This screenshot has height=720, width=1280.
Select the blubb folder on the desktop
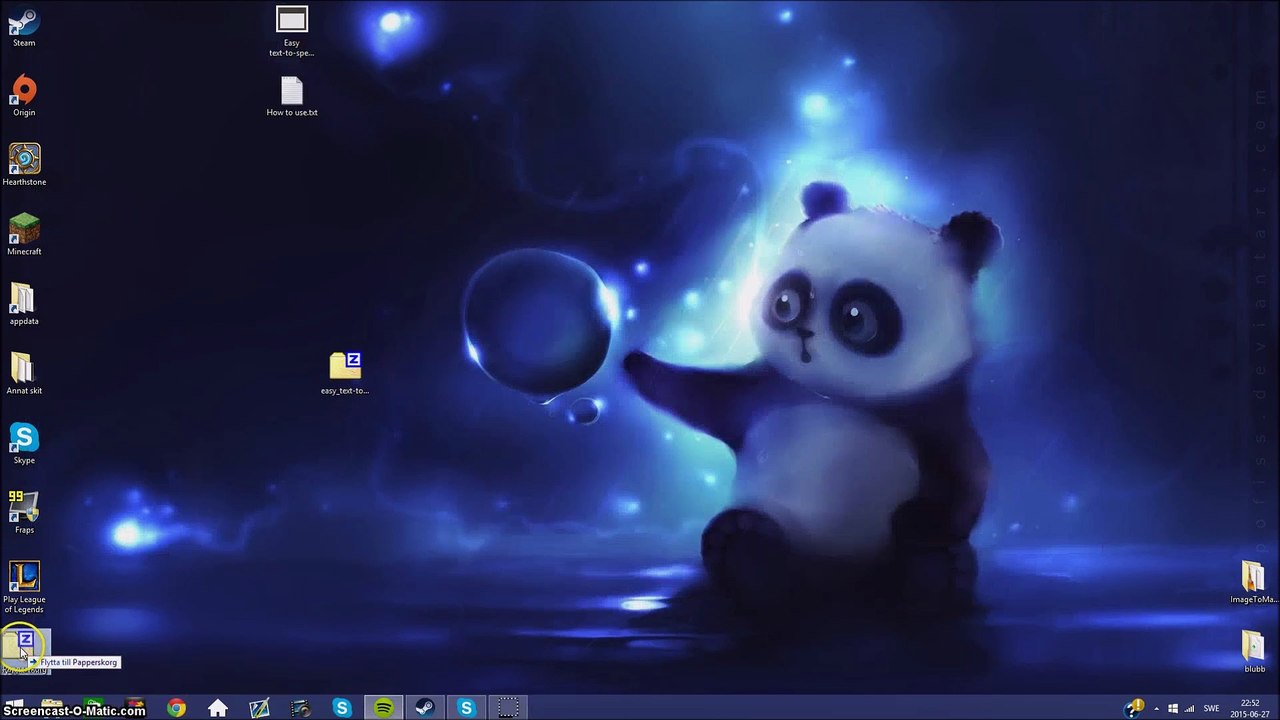[x=1254, y=652]
